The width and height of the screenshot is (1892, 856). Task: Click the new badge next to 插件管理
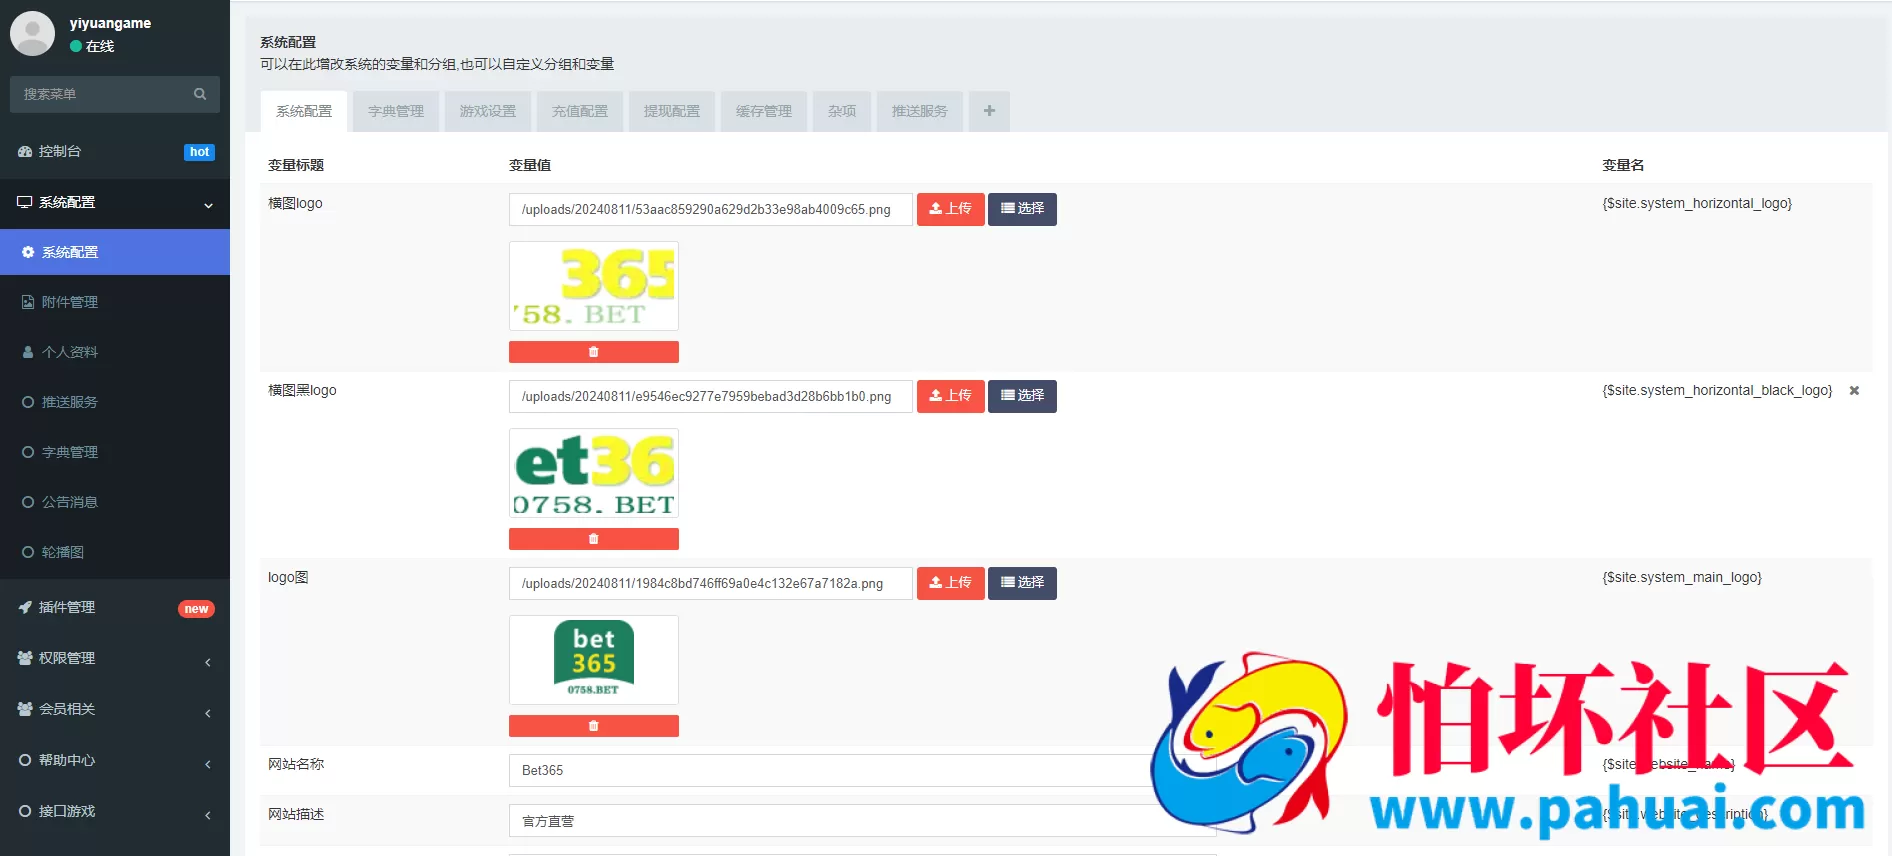(x=196, y=609)
